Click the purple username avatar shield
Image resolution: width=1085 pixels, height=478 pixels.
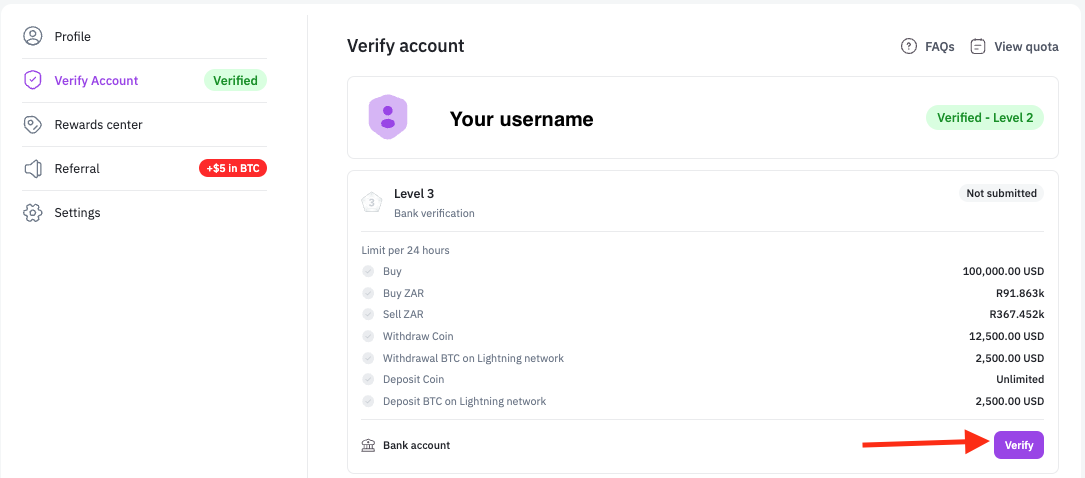(x=388, y=117)
